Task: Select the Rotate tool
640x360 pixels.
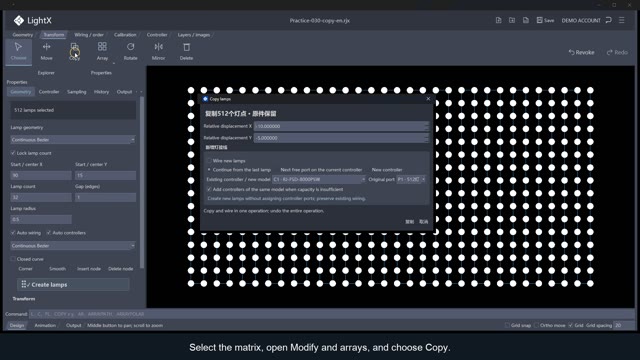Action: coord(131,51)
